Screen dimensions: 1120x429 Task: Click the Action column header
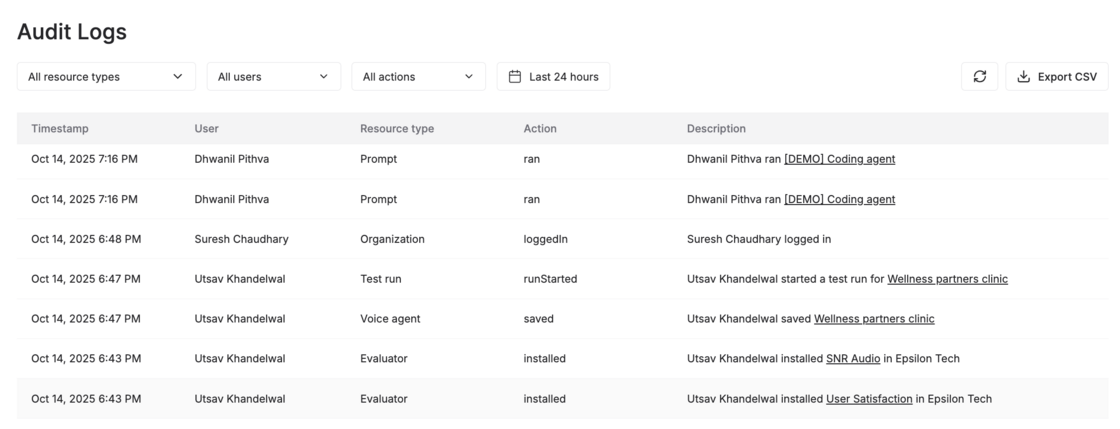tap(540, 129)
